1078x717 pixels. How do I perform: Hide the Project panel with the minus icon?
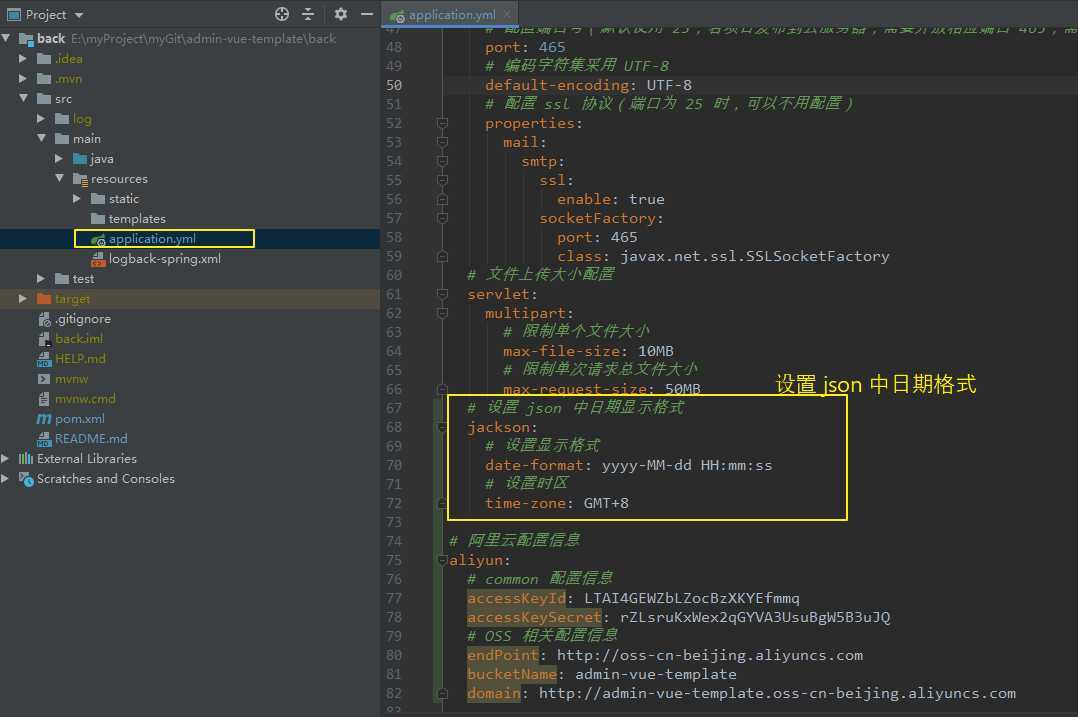[367, 14]
